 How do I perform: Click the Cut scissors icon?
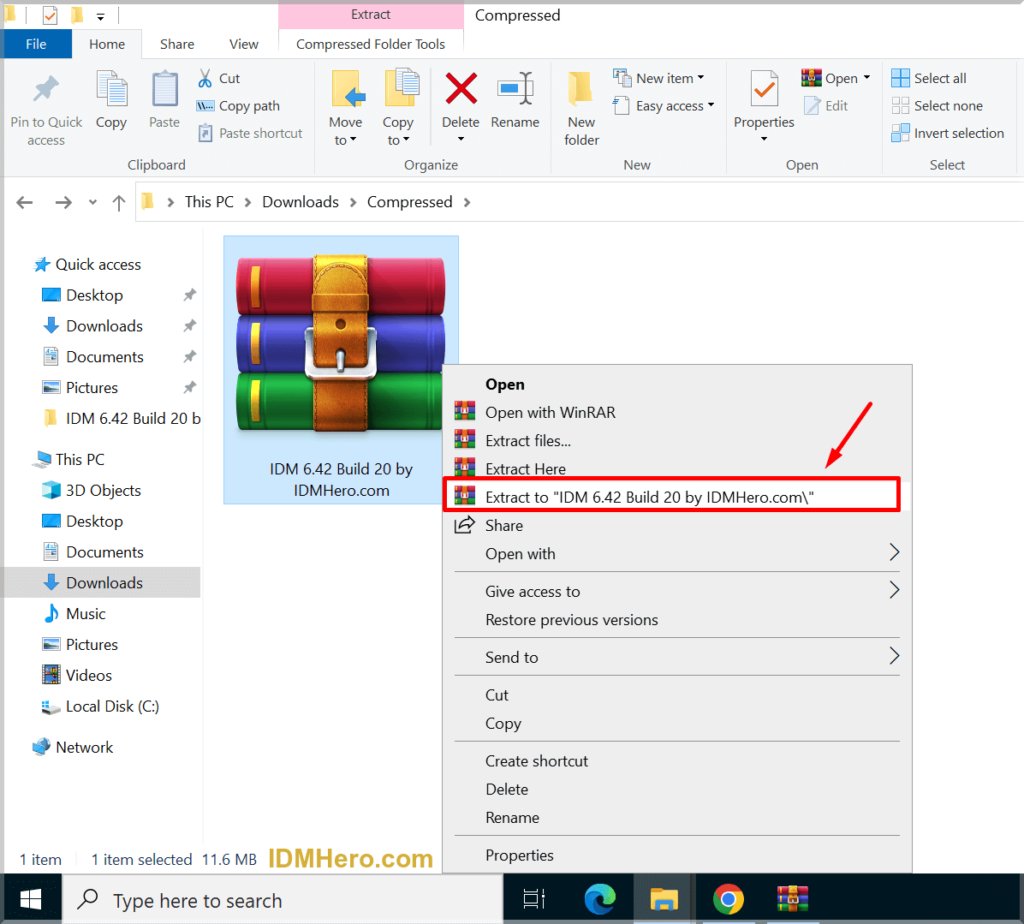[205, 78]
